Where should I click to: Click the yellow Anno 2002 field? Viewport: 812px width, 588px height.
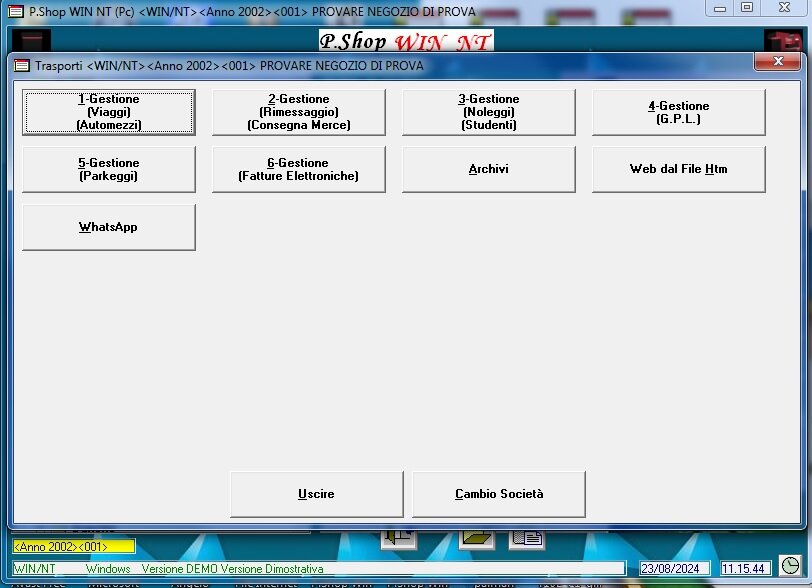[73, 547]
